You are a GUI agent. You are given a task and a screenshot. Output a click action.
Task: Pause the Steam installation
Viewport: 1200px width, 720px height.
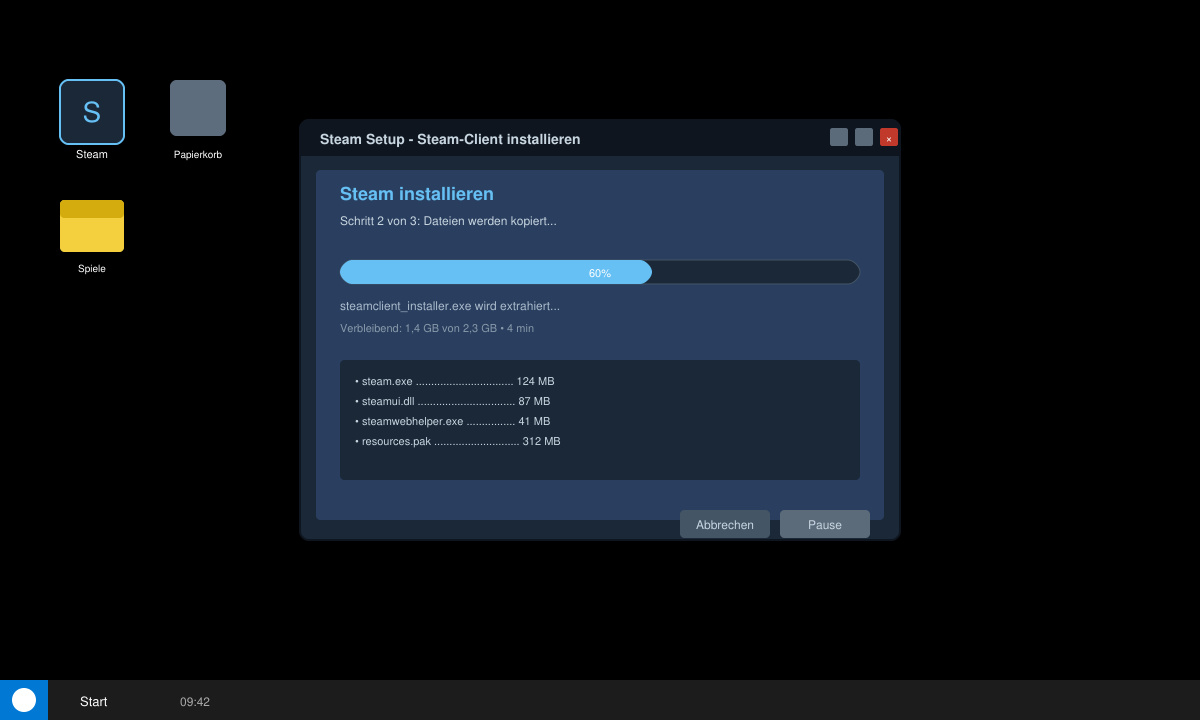click(x=825, y=524)
